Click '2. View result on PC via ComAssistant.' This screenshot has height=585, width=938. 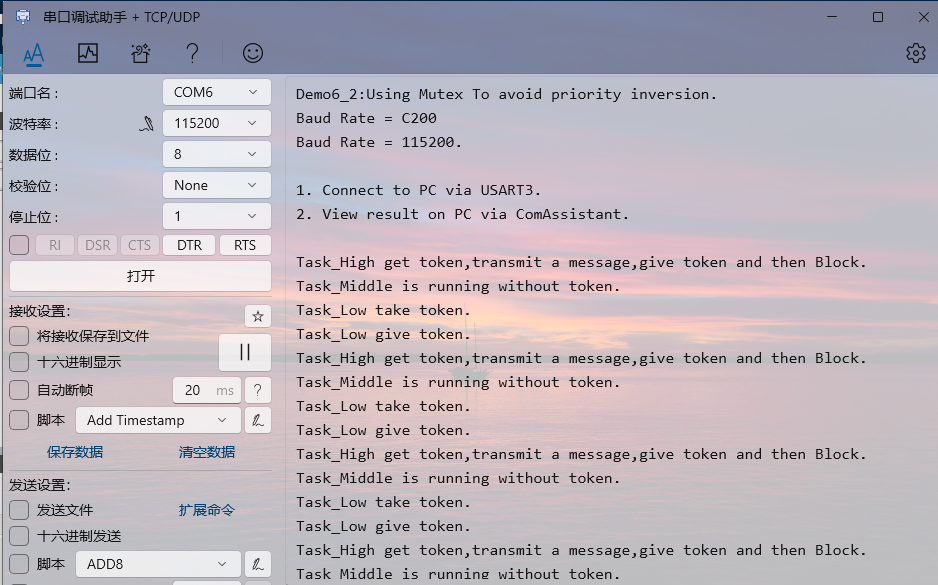[x=462, y=214]
